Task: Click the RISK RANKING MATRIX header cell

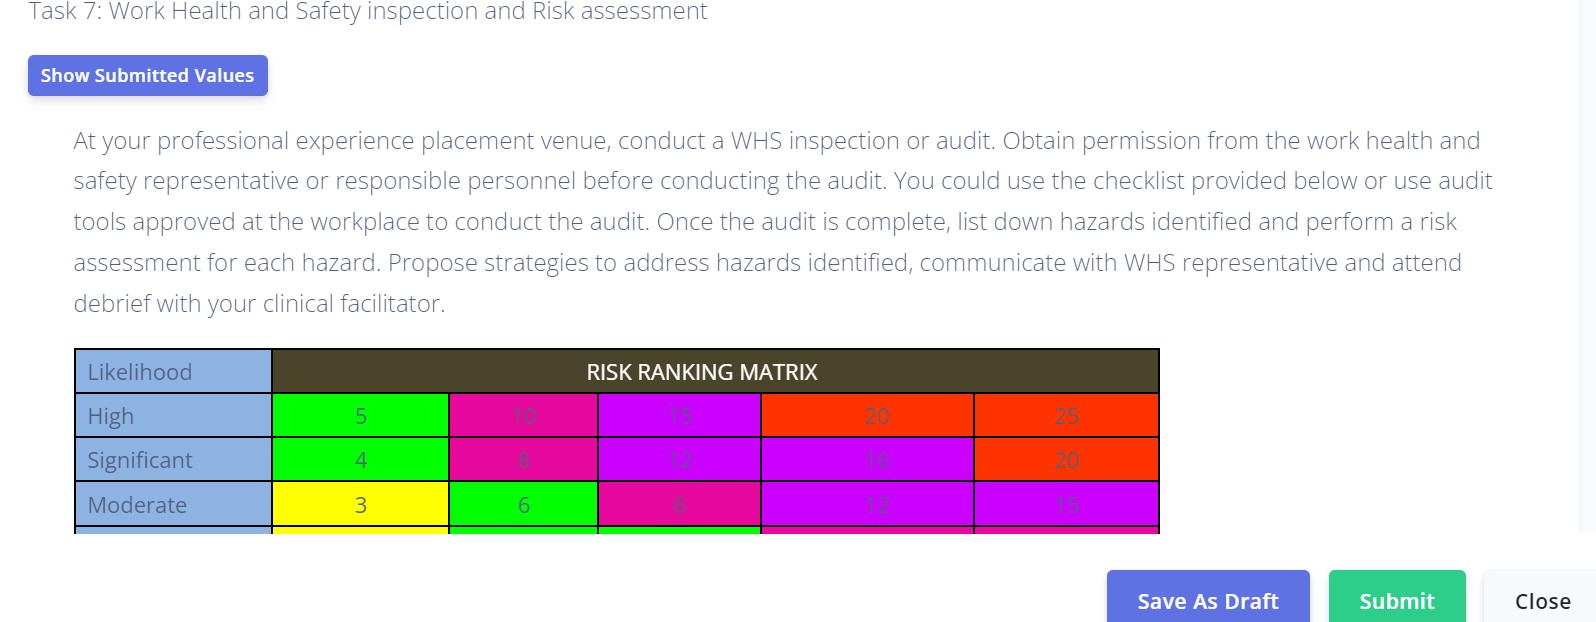Action: point(702,371)
